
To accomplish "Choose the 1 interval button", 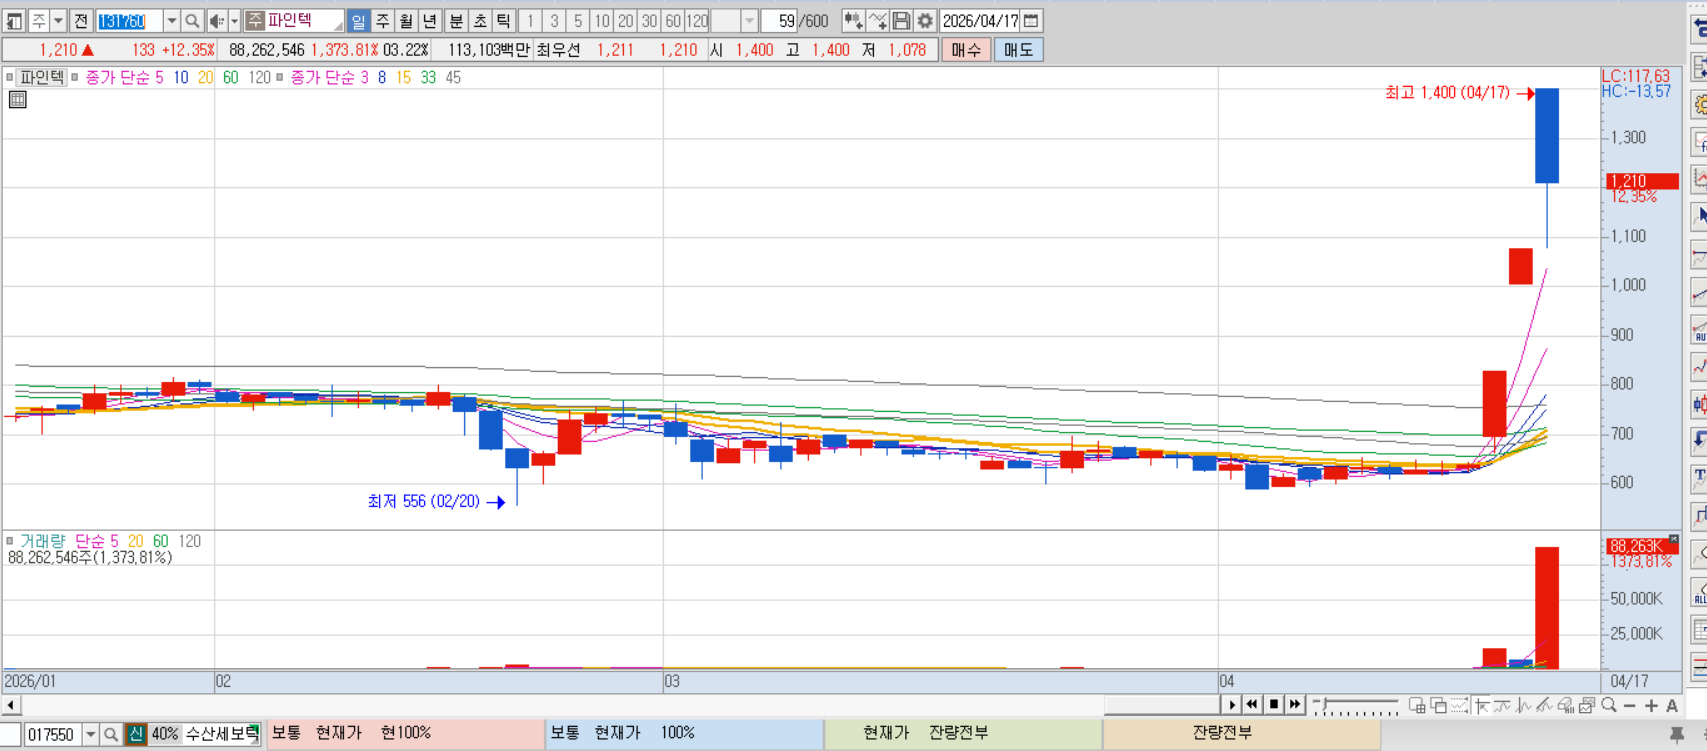I will point(530,21).
